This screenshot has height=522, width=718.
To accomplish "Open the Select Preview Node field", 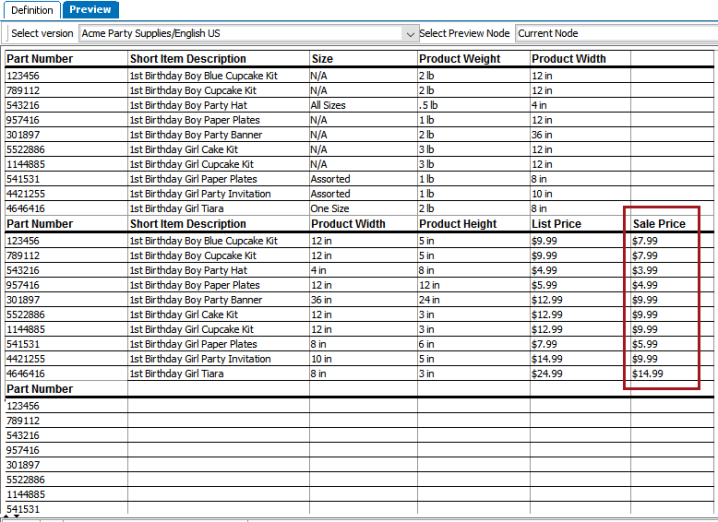I will [616, 33].
